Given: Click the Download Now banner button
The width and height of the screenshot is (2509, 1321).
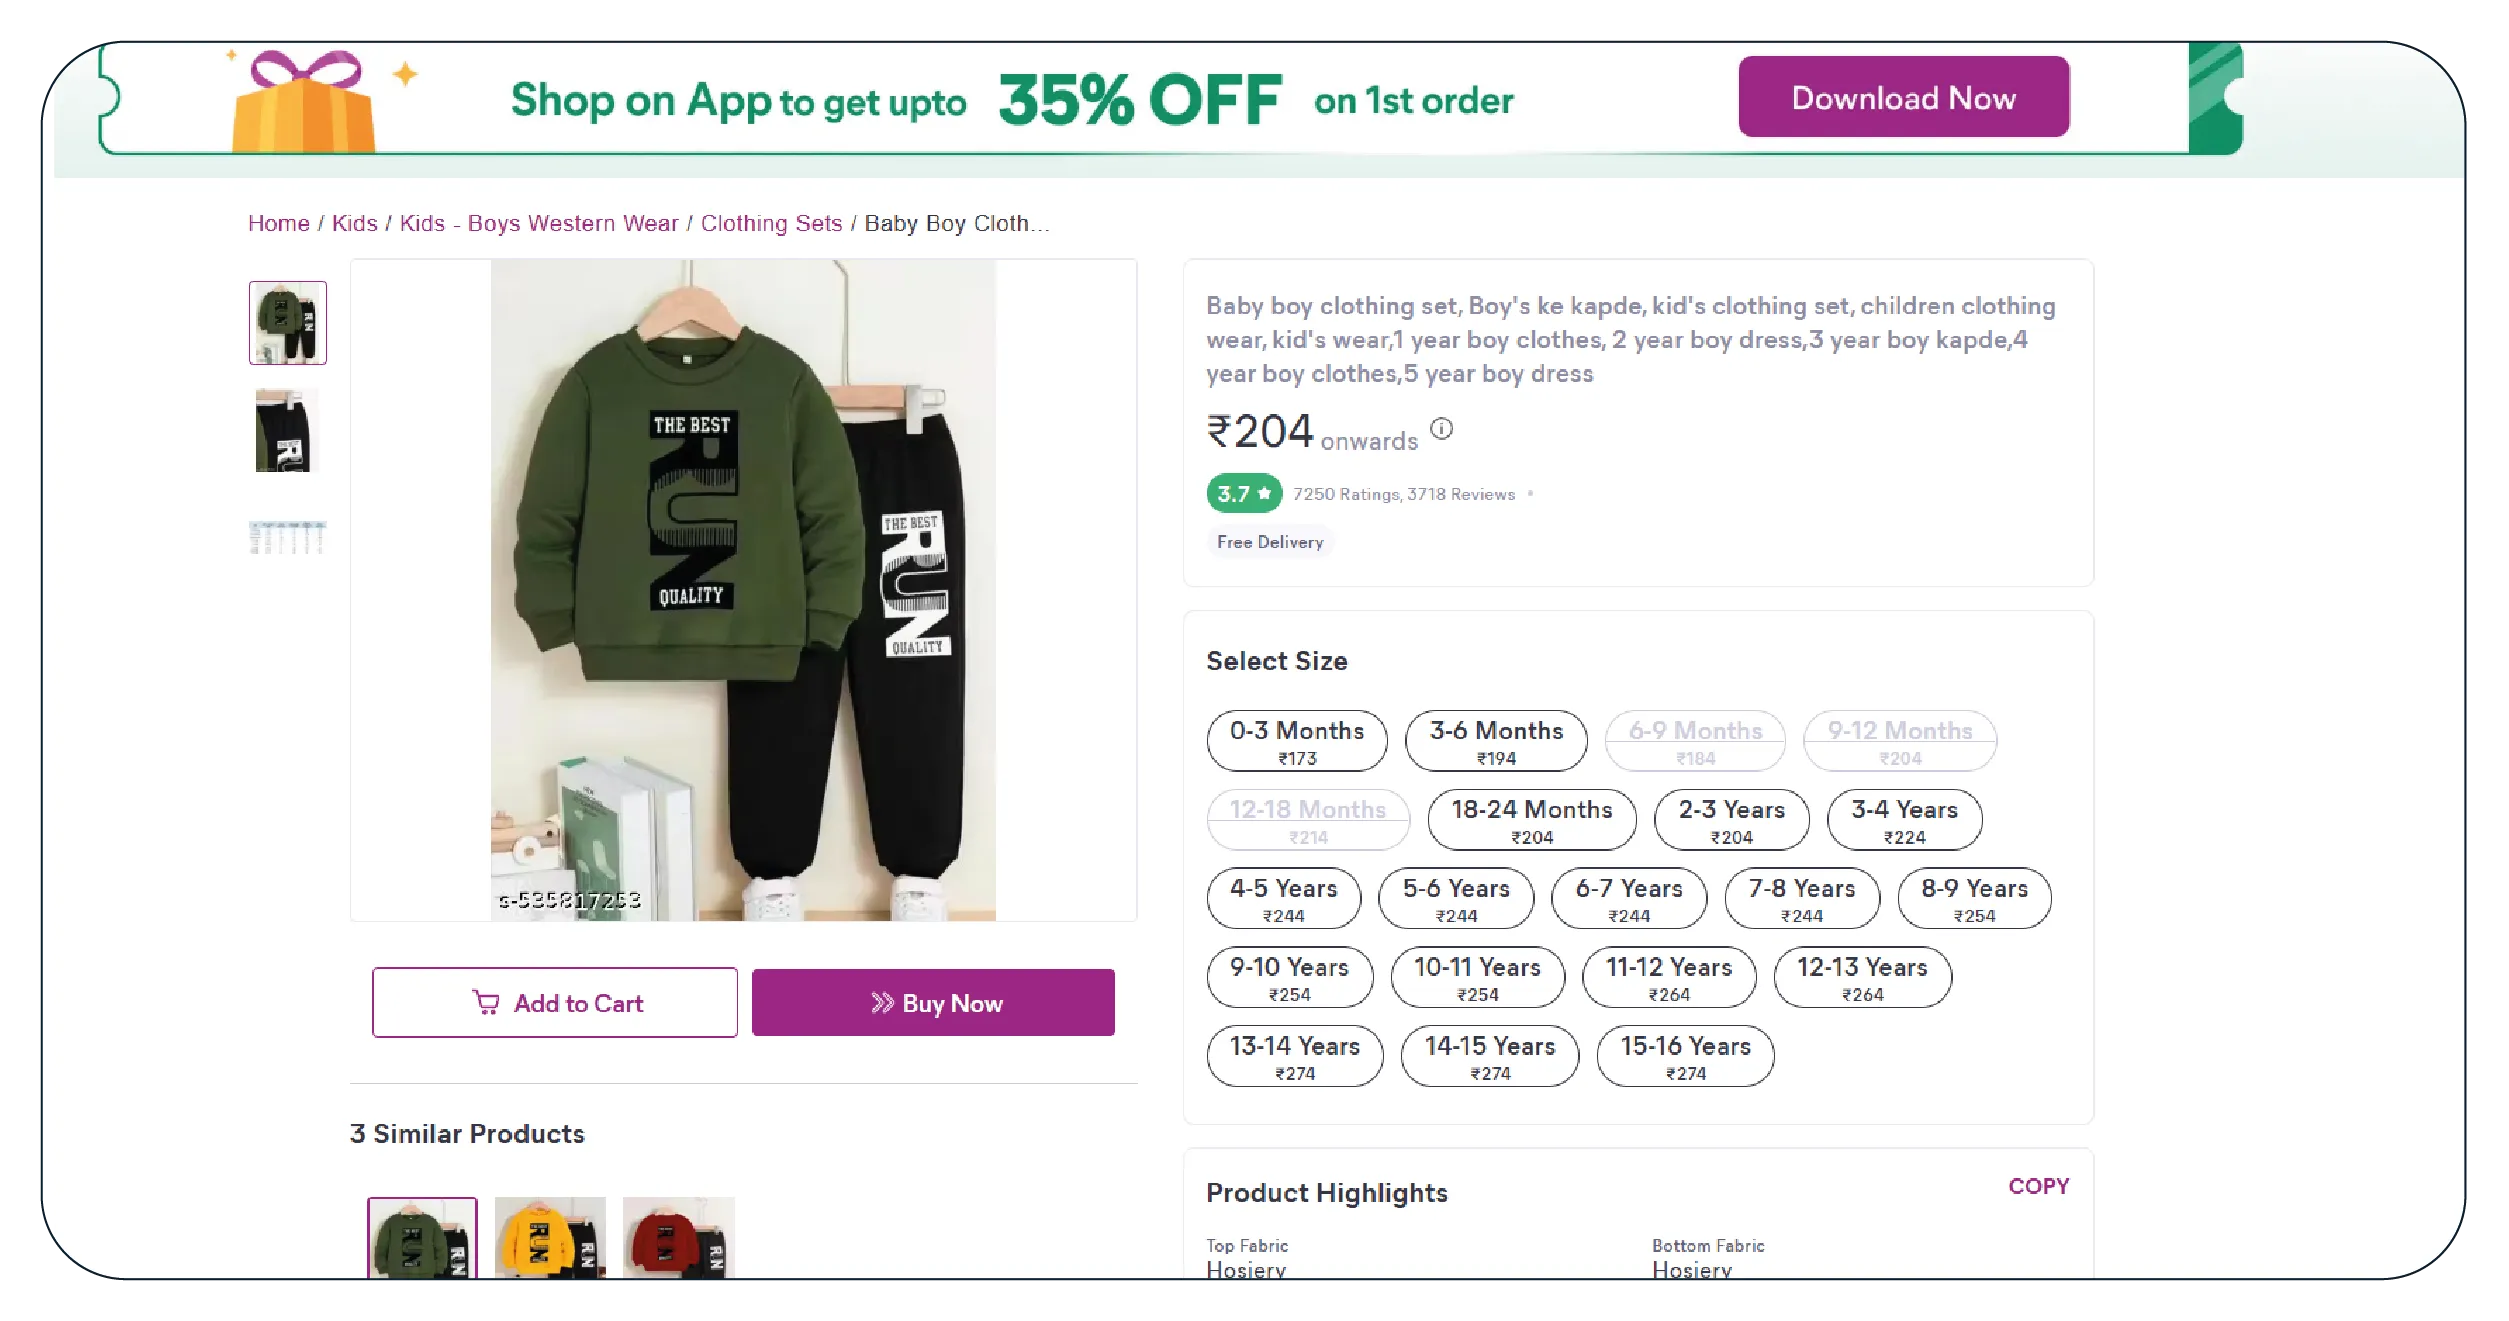Looking at the screenshot, I should point(1903,97).
